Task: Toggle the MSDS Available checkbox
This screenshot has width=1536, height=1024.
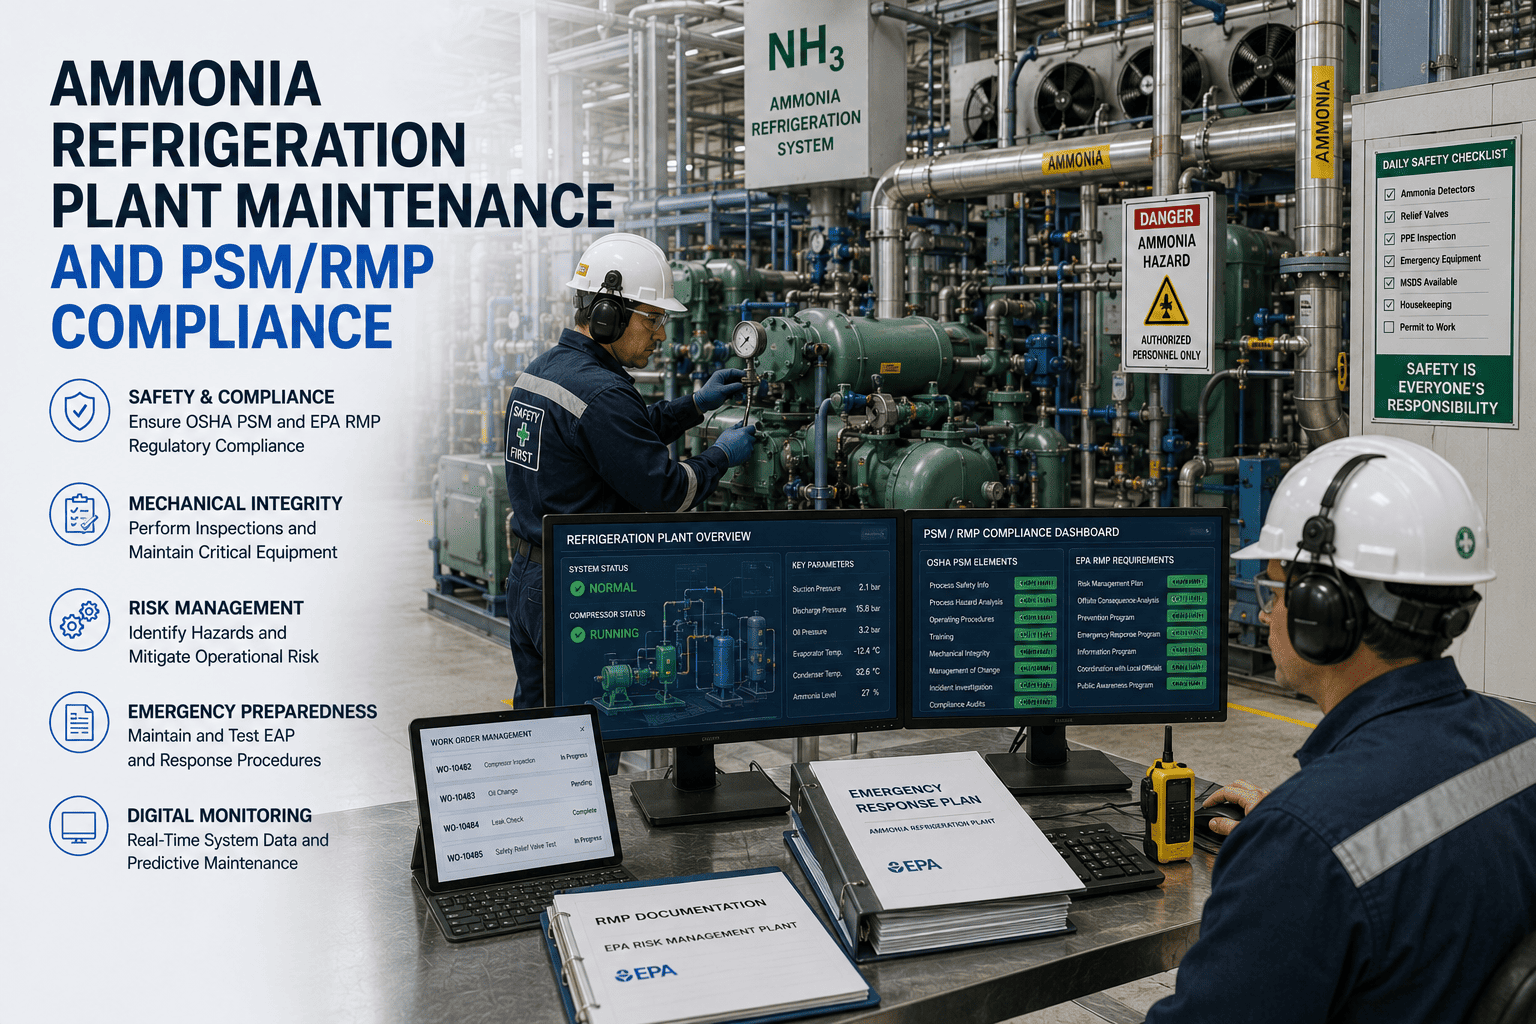Action: [1389, 284]
